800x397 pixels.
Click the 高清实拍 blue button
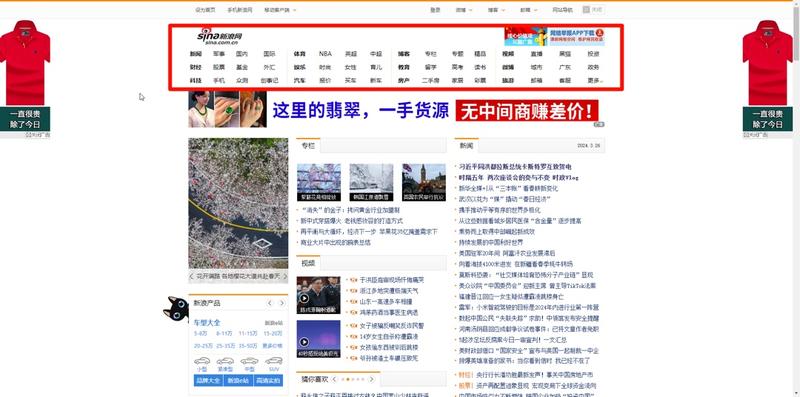[x=268, y=381]
